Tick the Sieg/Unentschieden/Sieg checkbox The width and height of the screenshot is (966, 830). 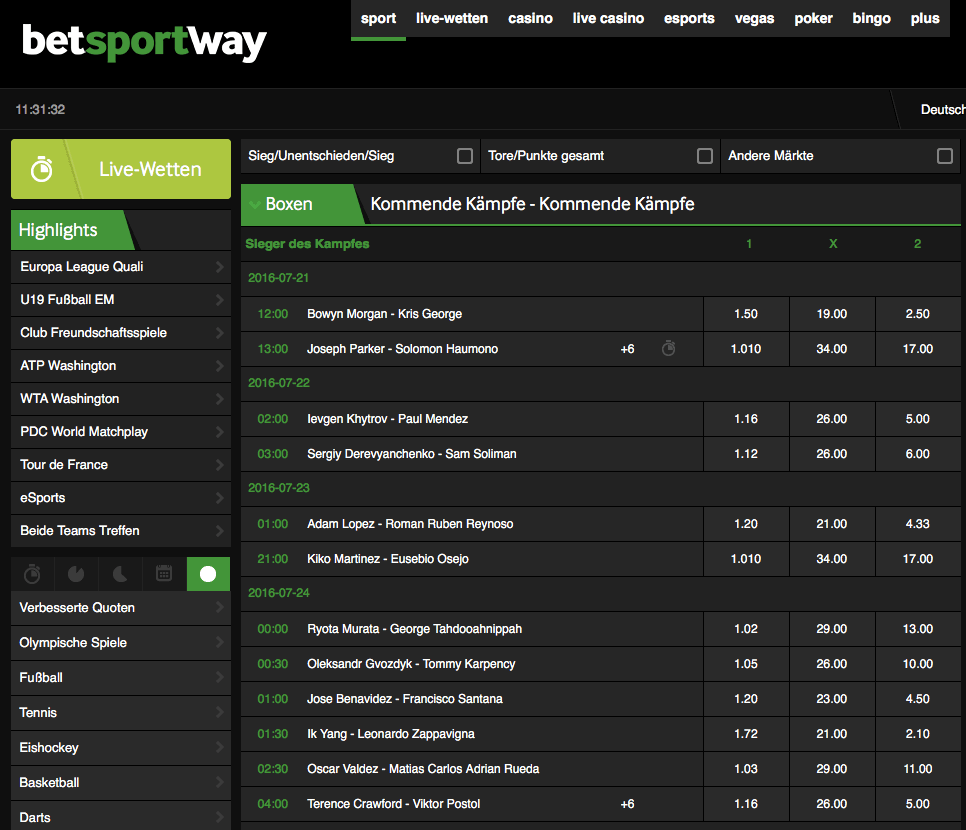[x=465, y=156]
